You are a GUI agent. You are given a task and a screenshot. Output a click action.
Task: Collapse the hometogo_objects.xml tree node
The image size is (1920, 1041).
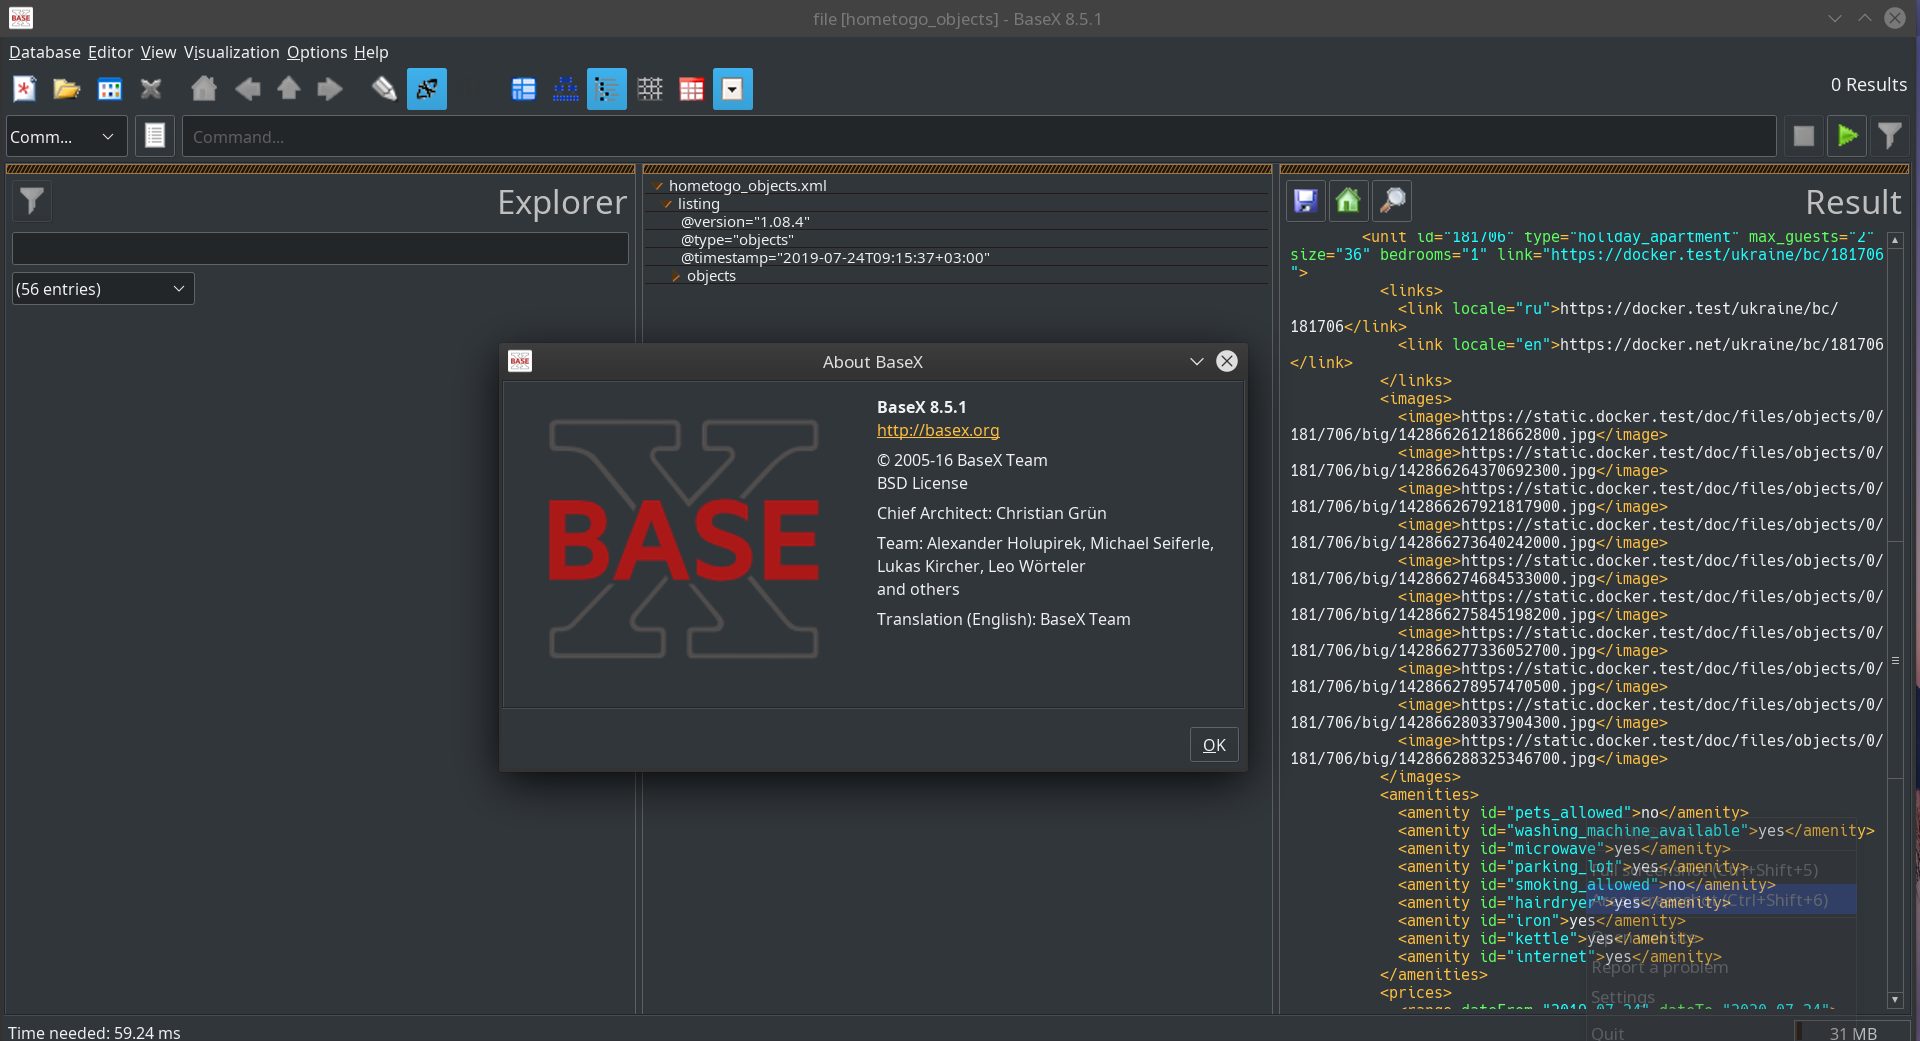(658, 186)
